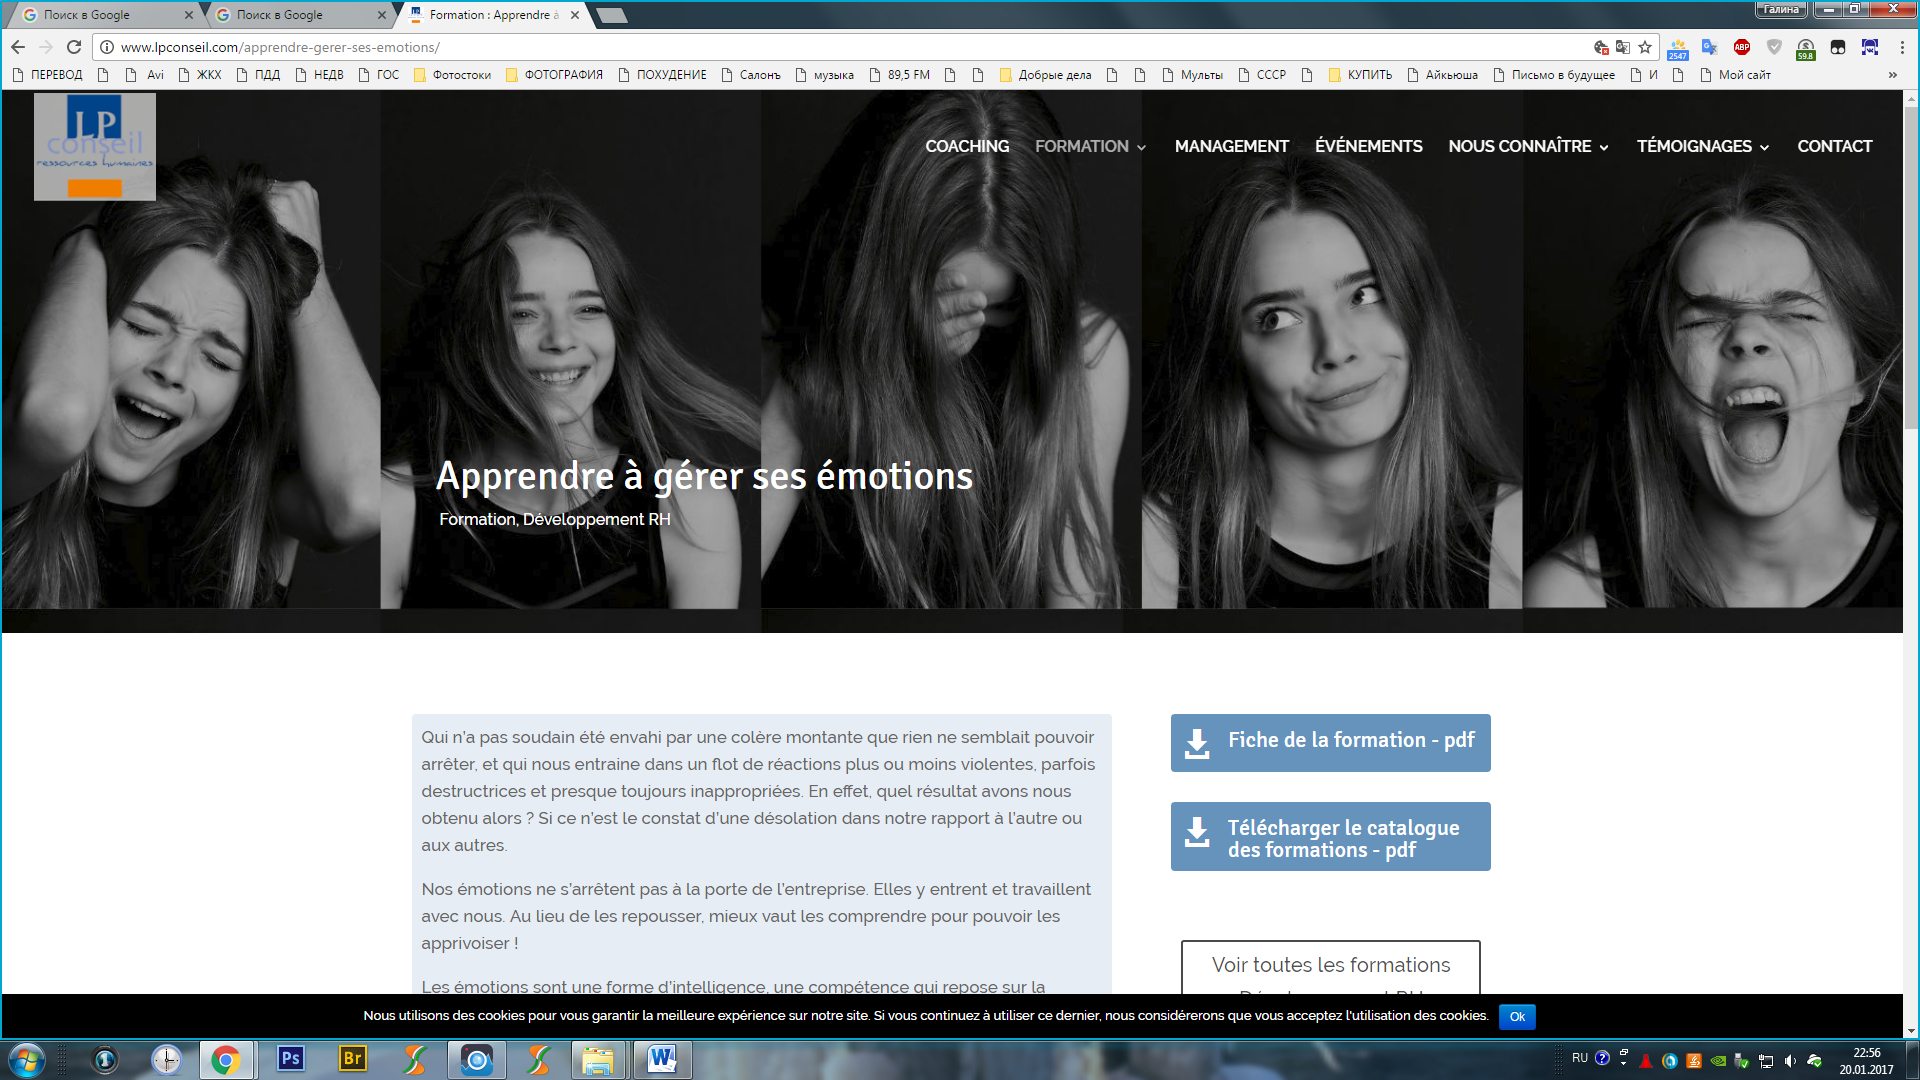Open the Google Translate extension icon
Image resolution: width=1920 pixels, height=1080 pixels.
click(x=1710, y=47)
